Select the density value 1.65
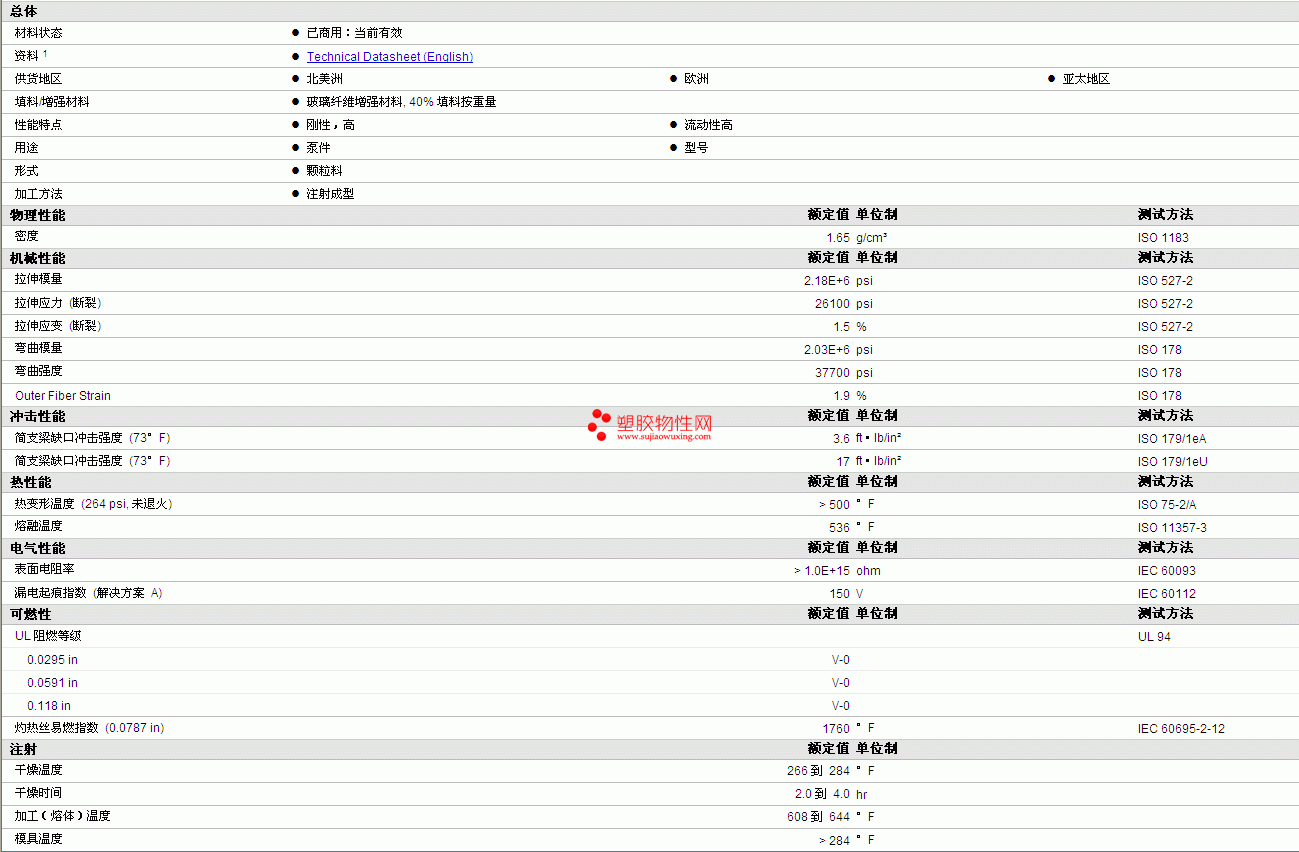1299x852 pixels. tap(838, 238)
